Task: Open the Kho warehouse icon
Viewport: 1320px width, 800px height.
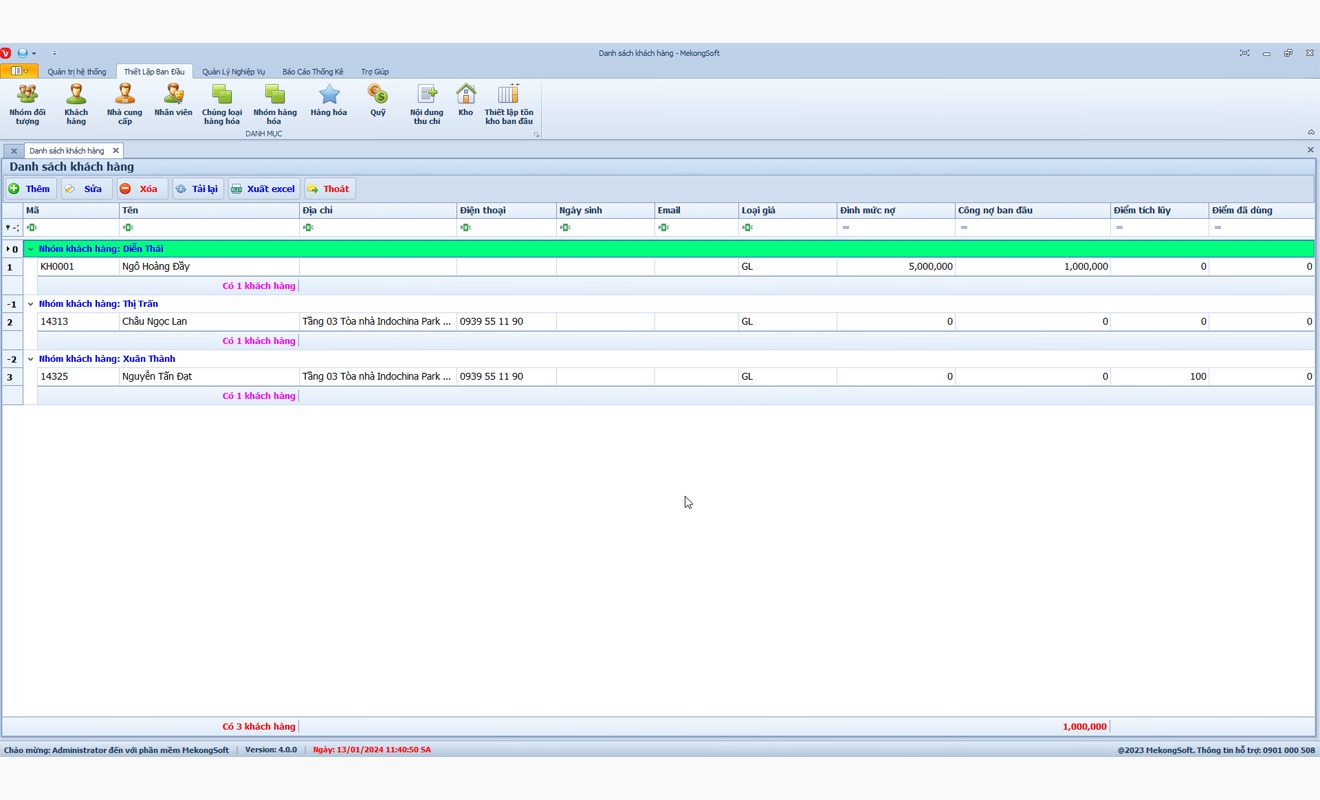Action: point(466,101)
